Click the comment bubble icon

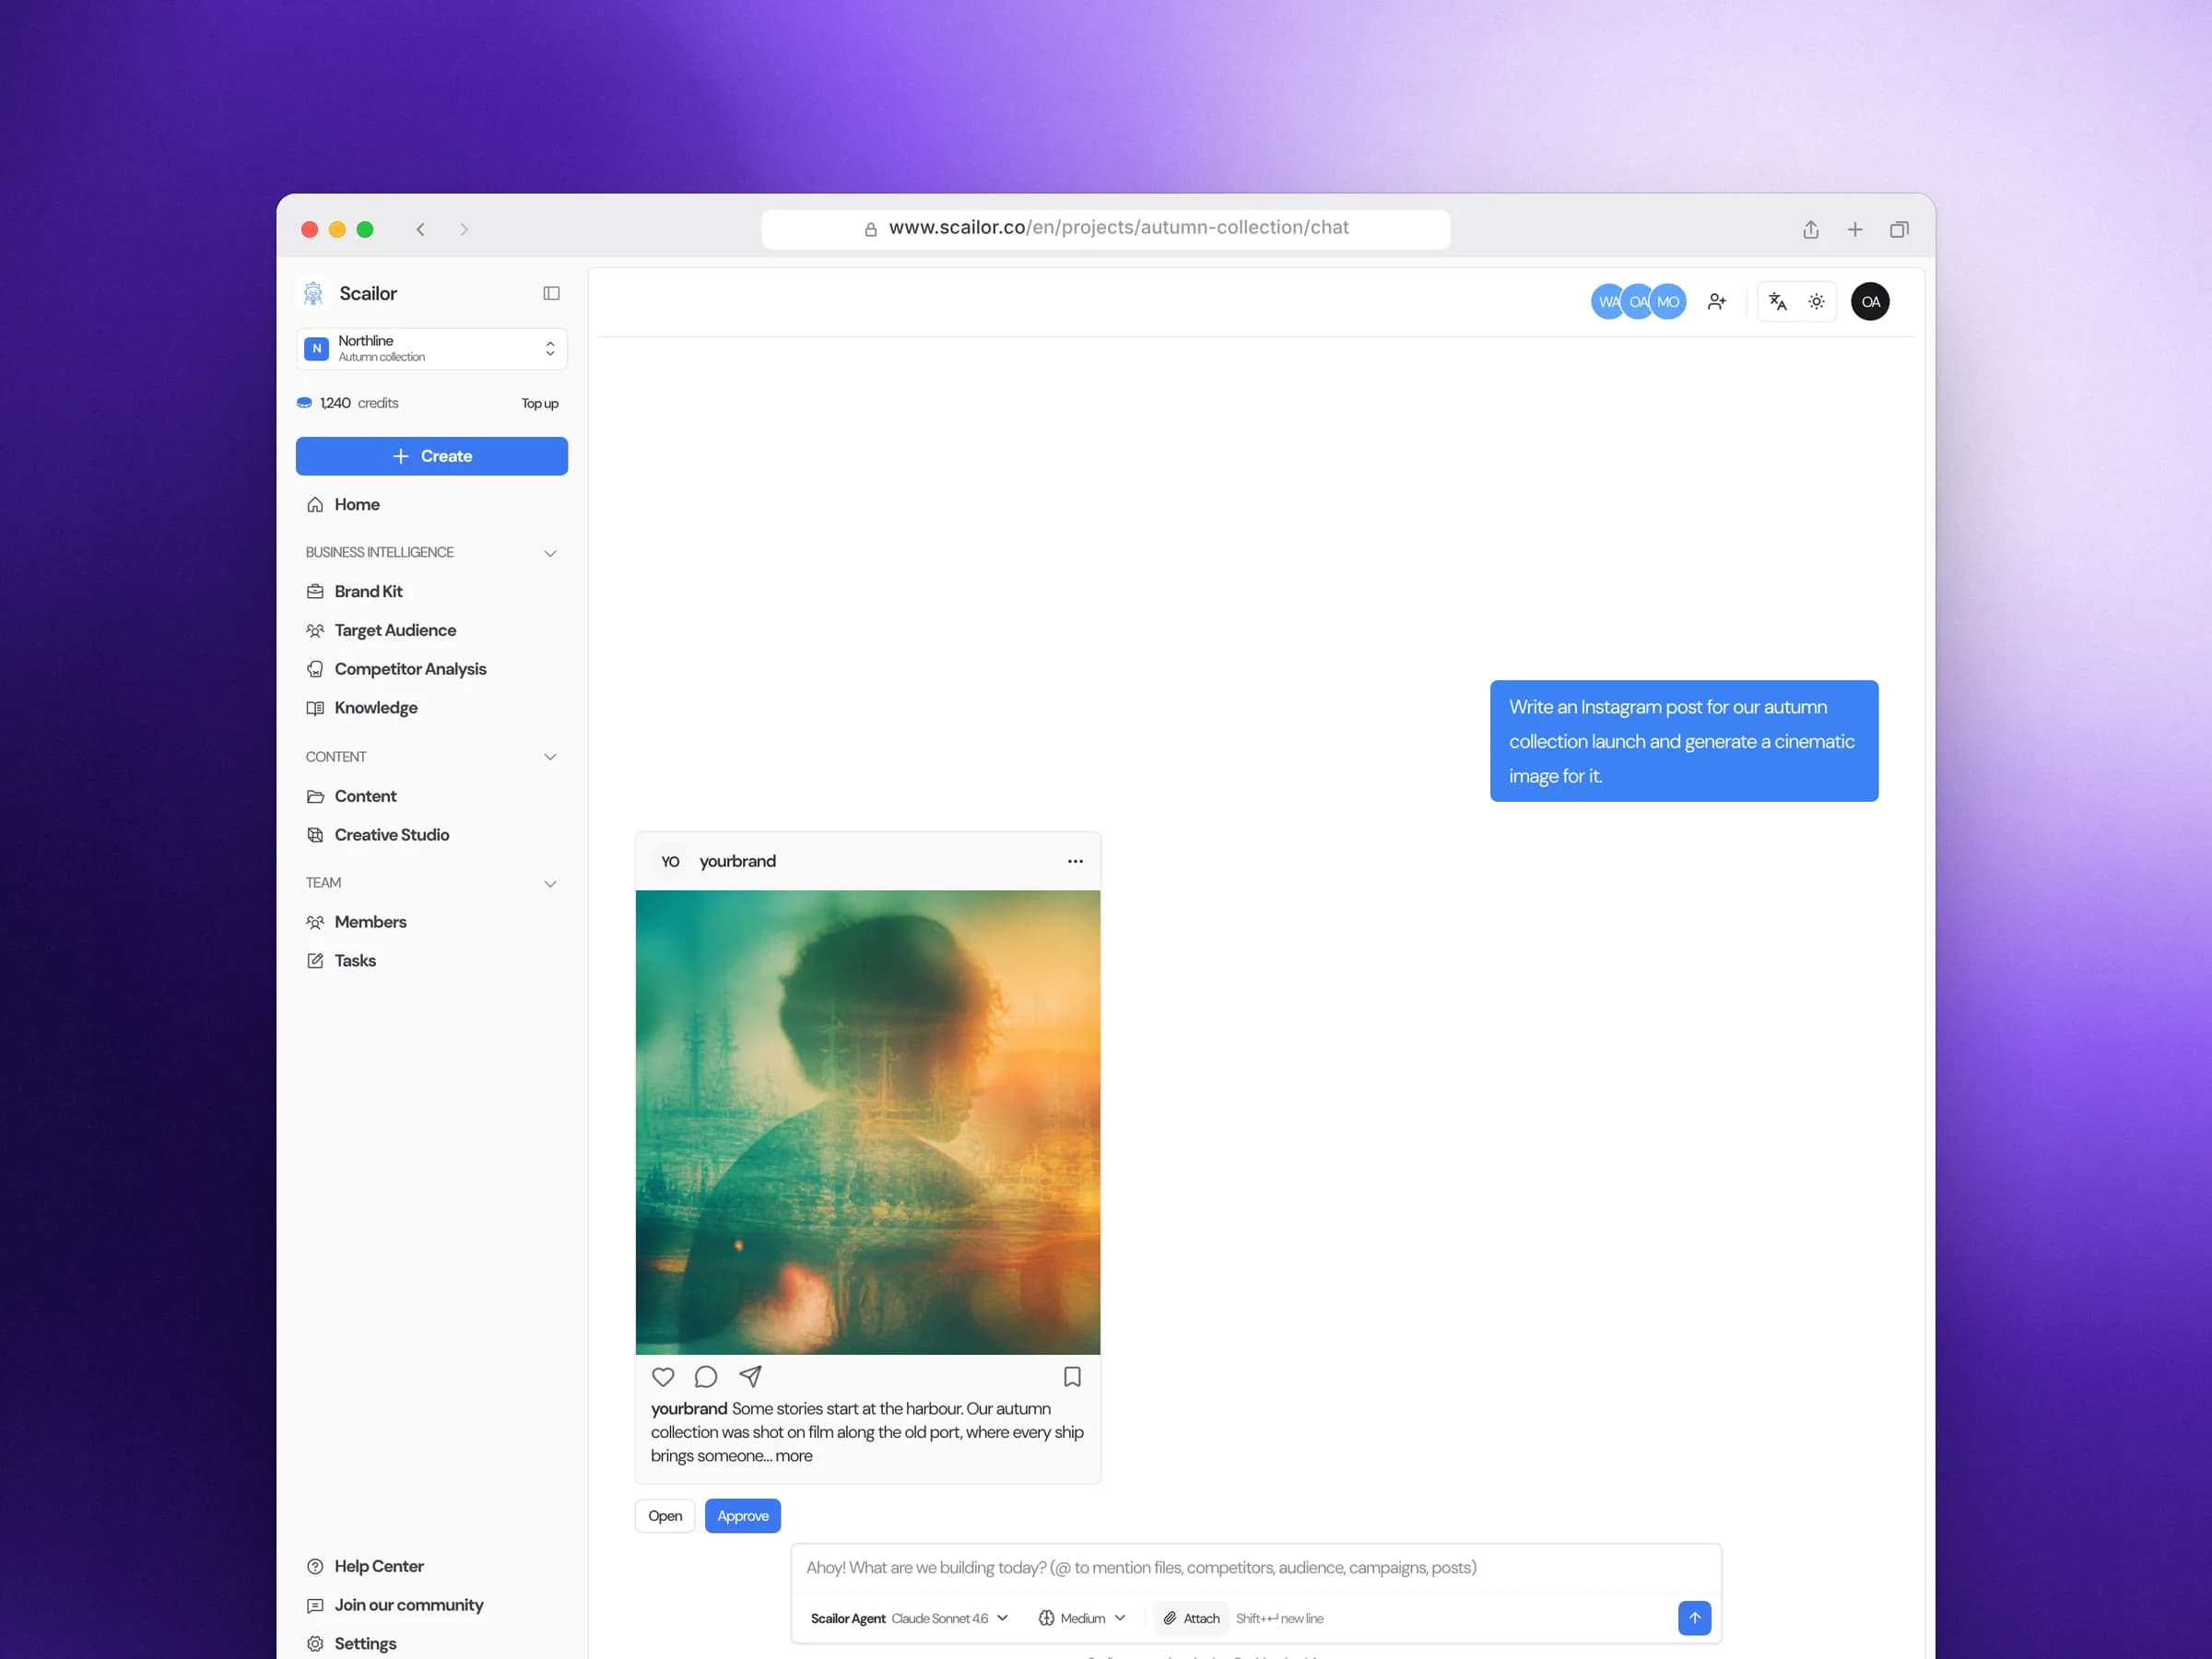(706, 1377)
